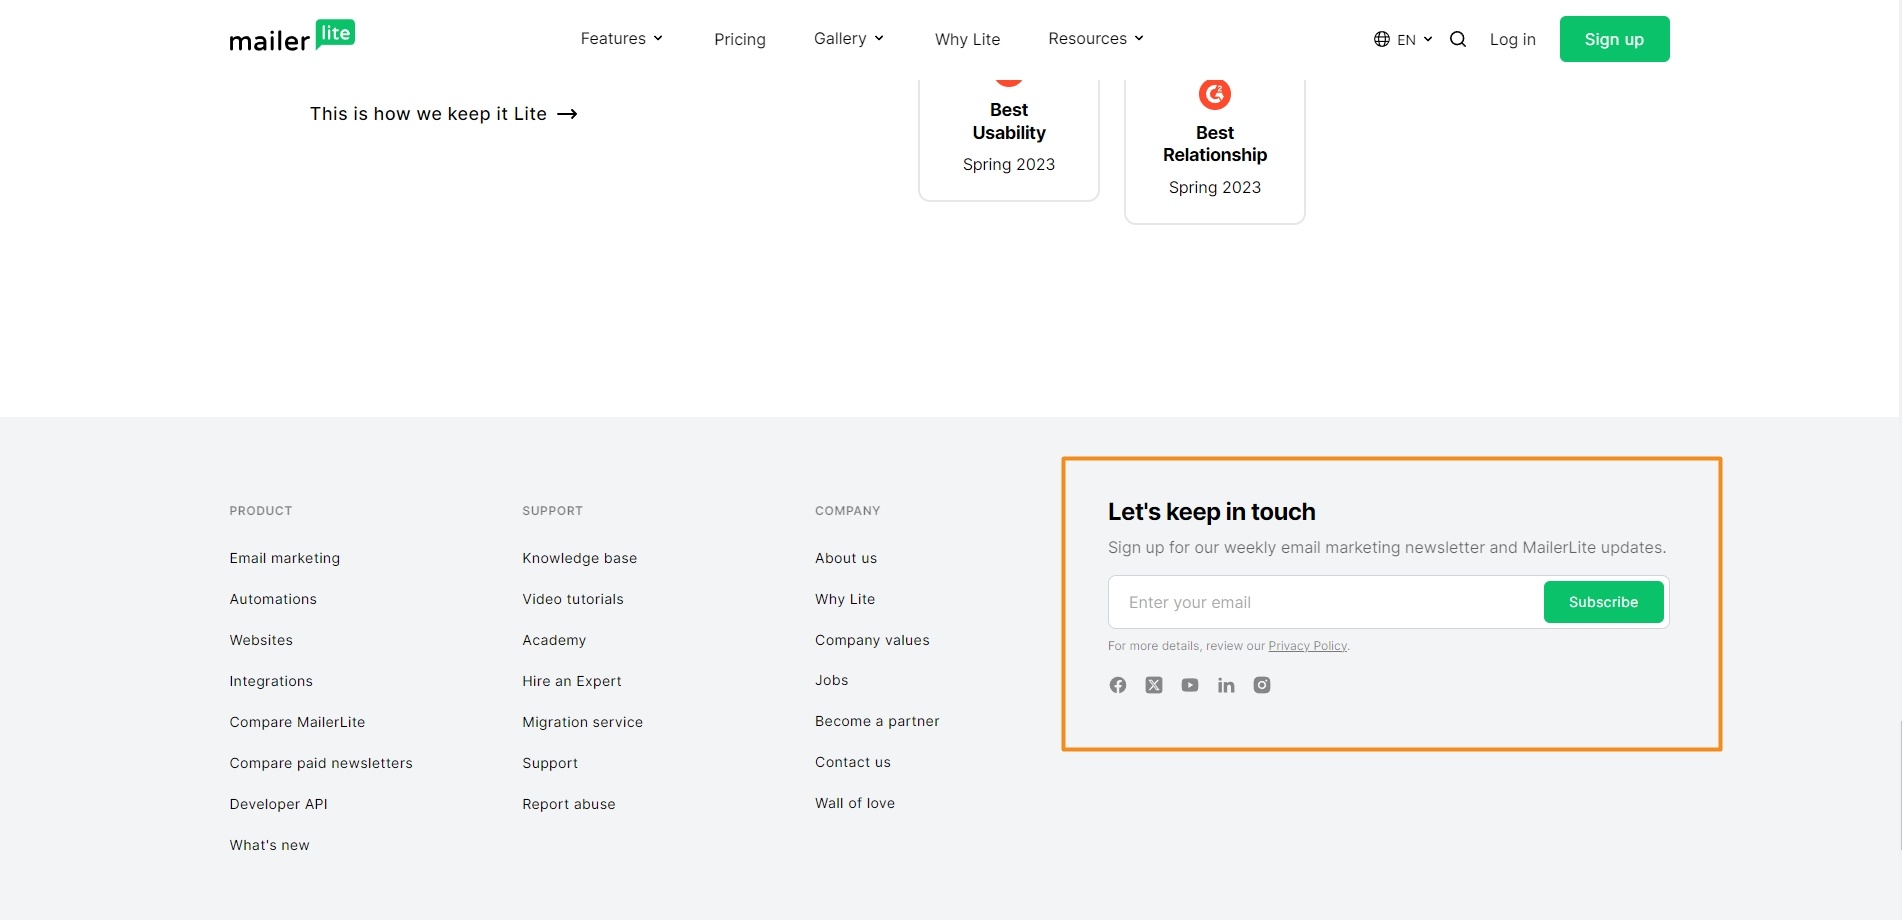Open Wall of love link
Screen dimensions: 1902x920
click(x=855, y=803)
